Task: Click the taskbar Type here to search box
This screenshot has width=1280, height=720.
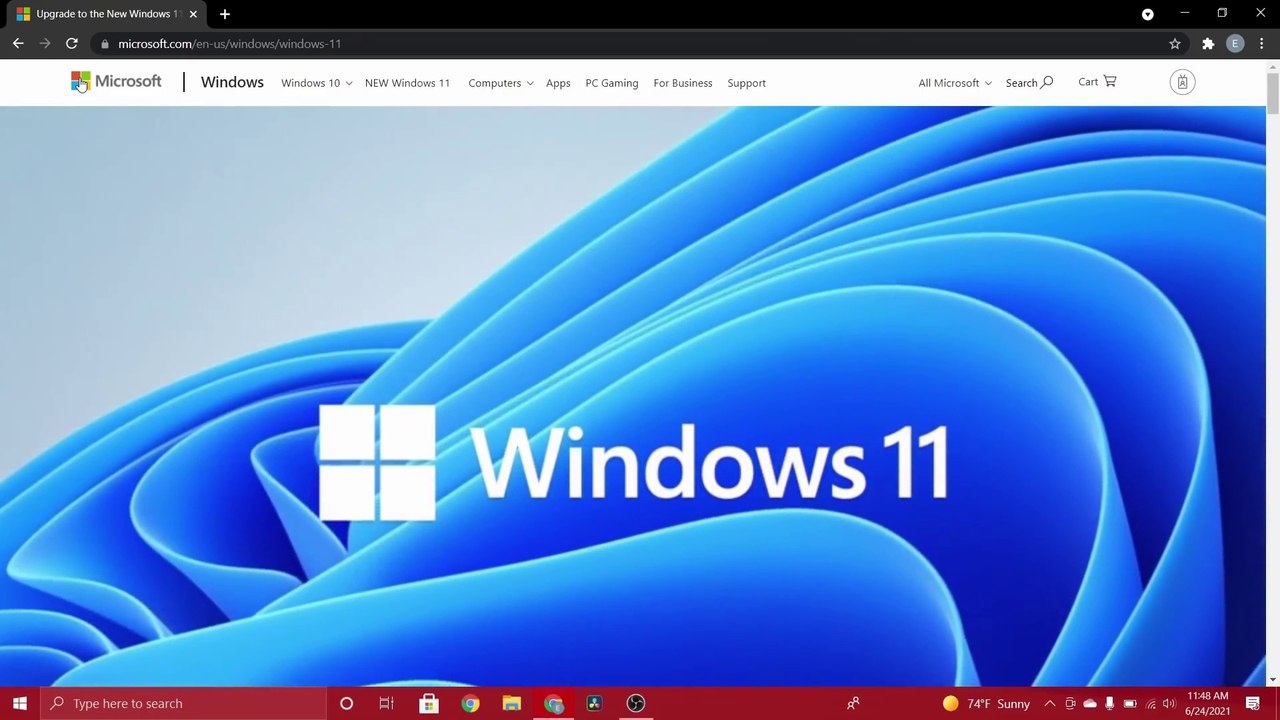Action: pyautogui.click(x=183, y=703)
